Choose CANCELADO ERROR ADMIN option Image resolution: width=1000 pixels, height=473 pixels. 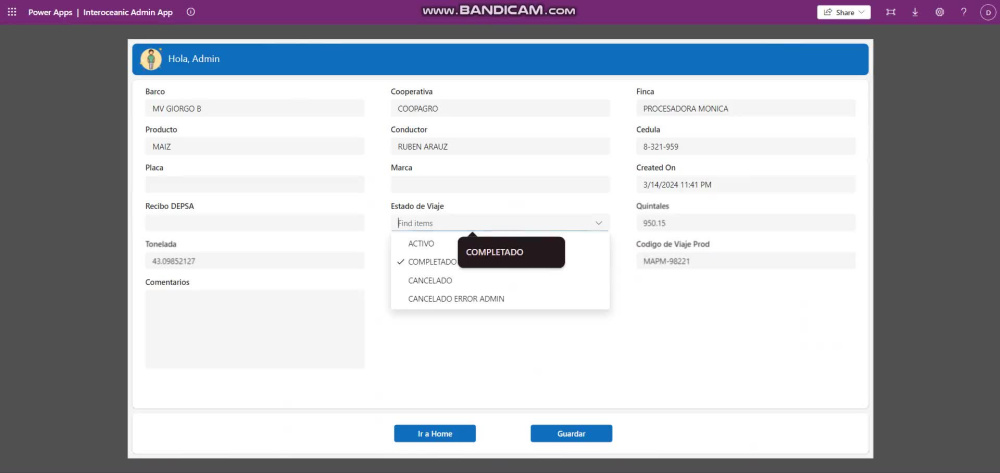pos(501,299)
